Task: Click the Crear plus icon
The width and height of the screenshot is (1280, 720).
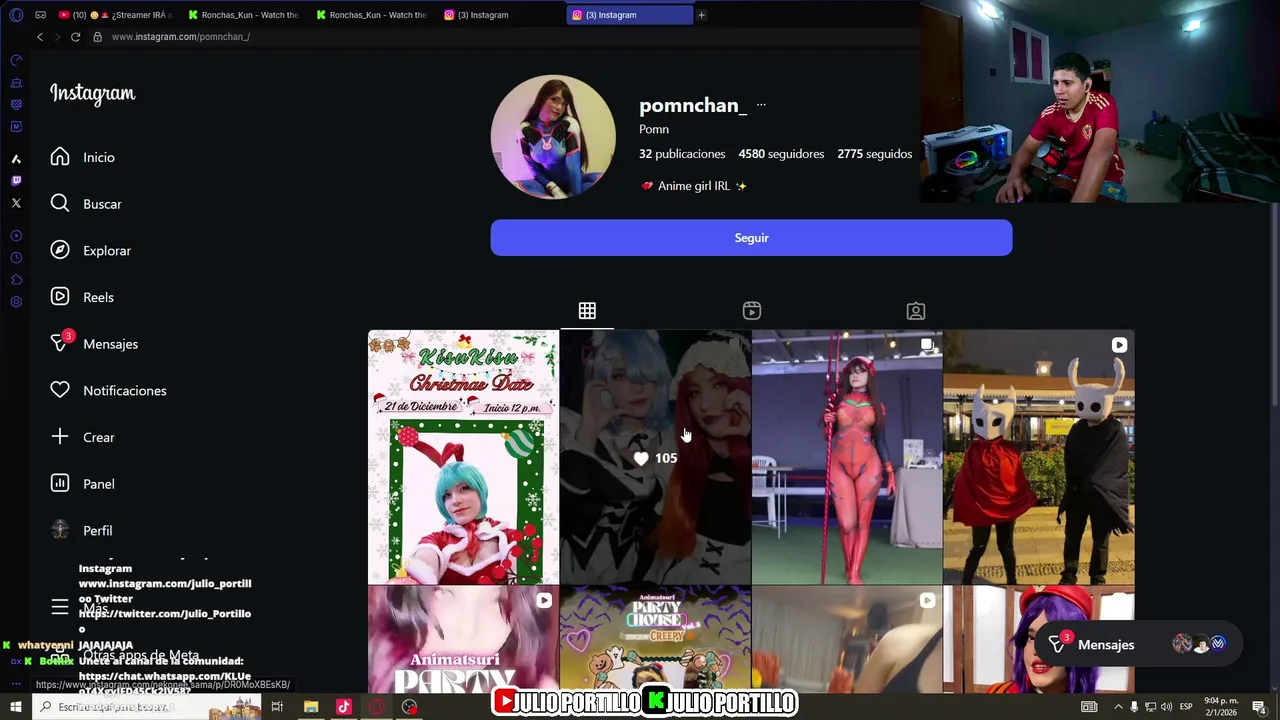Action: [x=60, y=437]
